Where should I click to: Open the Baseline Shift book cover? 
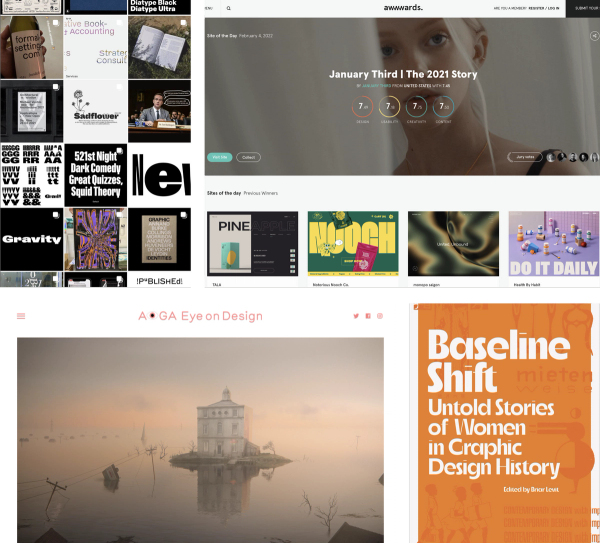point(505,423)
